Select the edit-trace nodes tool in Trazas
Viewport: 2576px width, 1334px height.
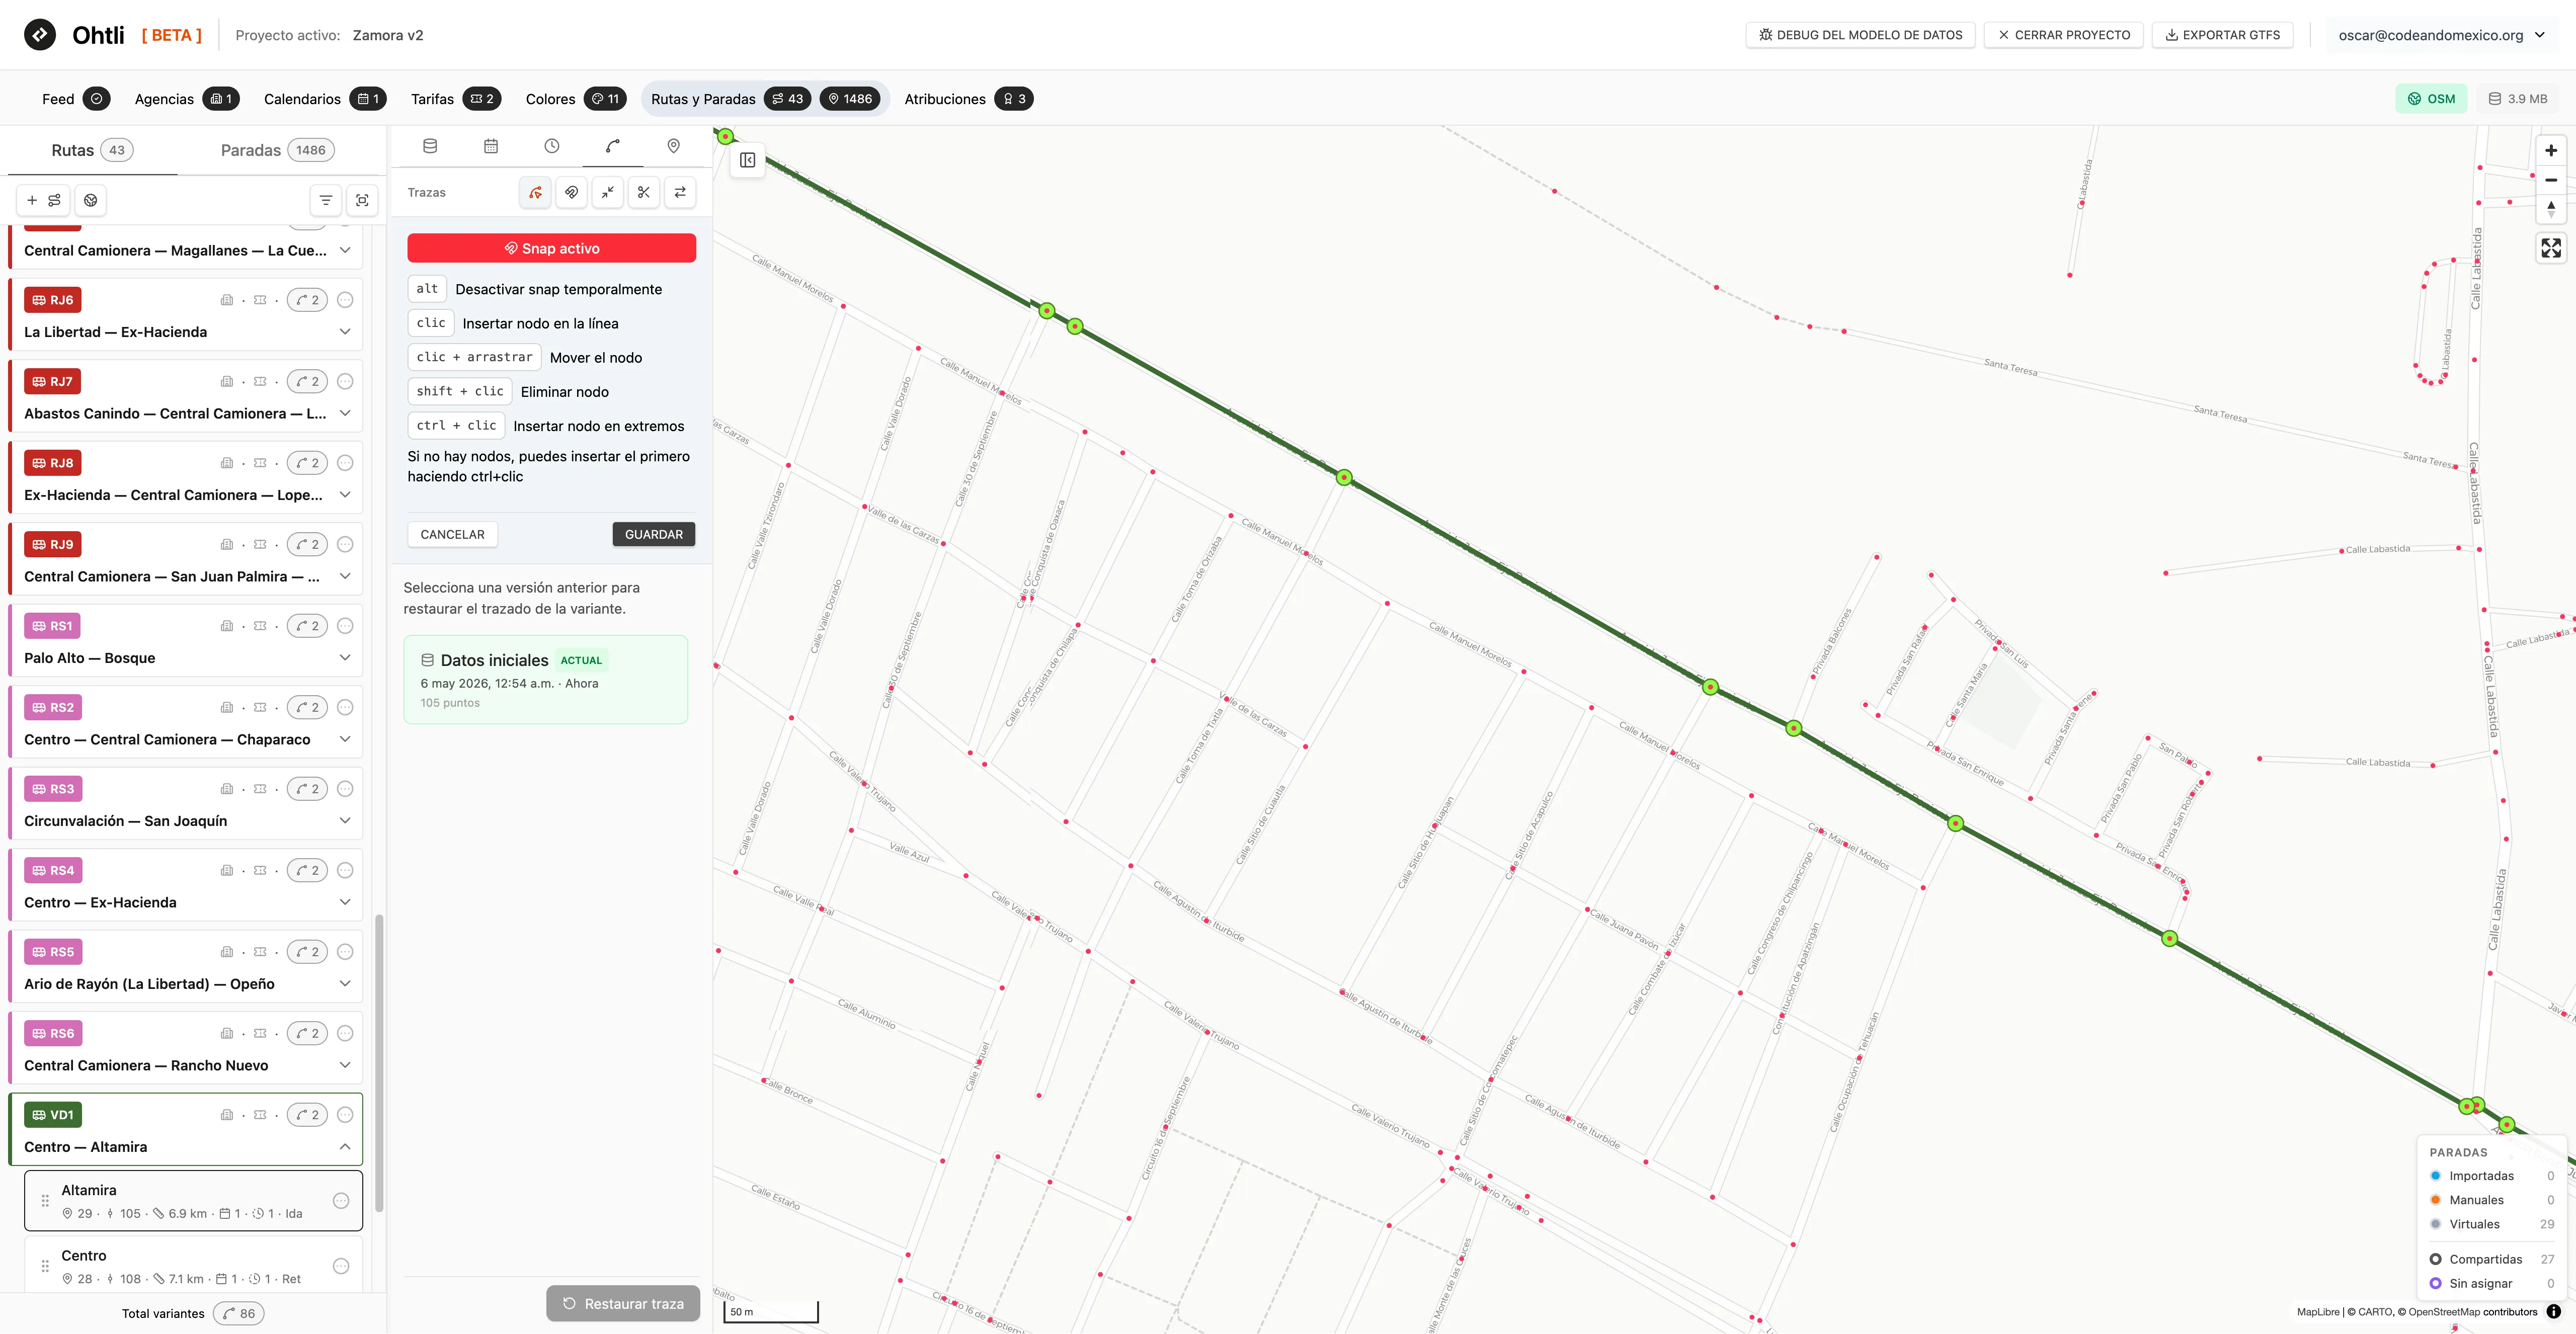[x=536, y=192]
